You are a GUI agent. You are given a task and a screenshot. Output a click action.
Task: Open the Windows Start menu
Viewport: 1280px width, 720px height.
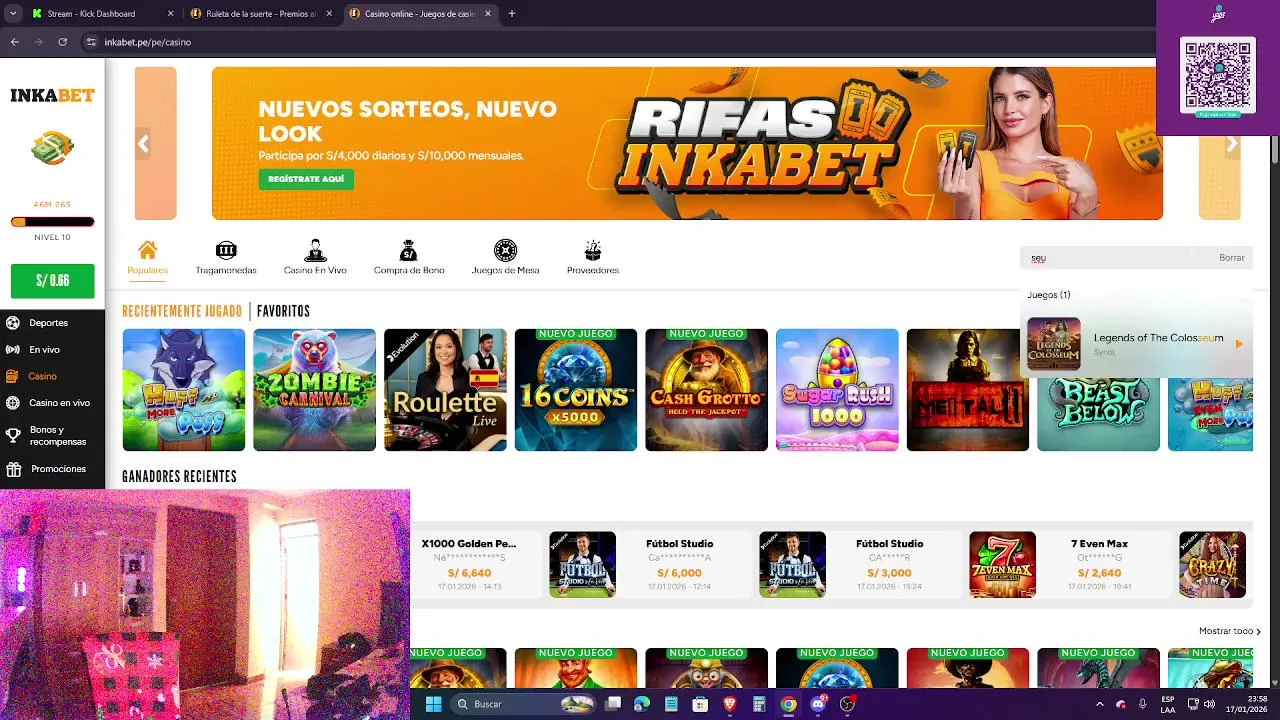click(x=433, y=704)
